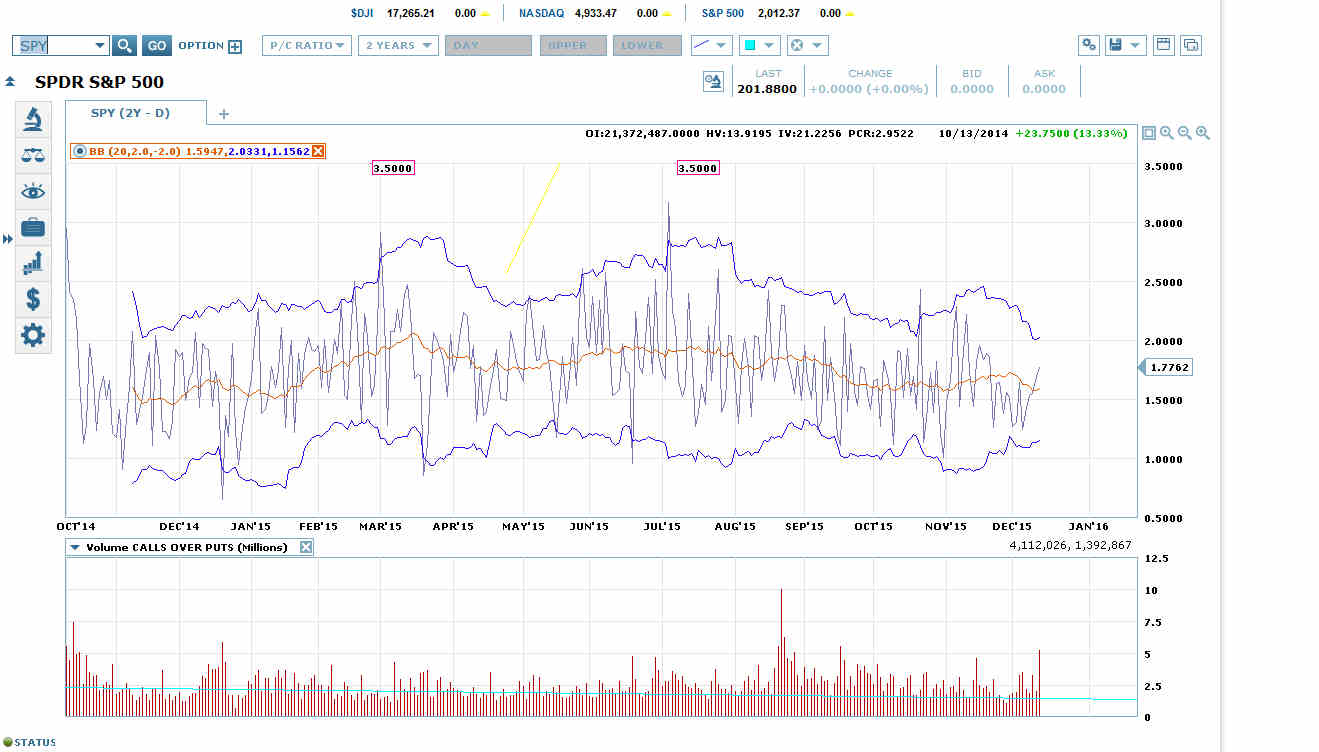Add a new chart tab with plus
The width and height of the screenshot is (1319, 752).
224,114
